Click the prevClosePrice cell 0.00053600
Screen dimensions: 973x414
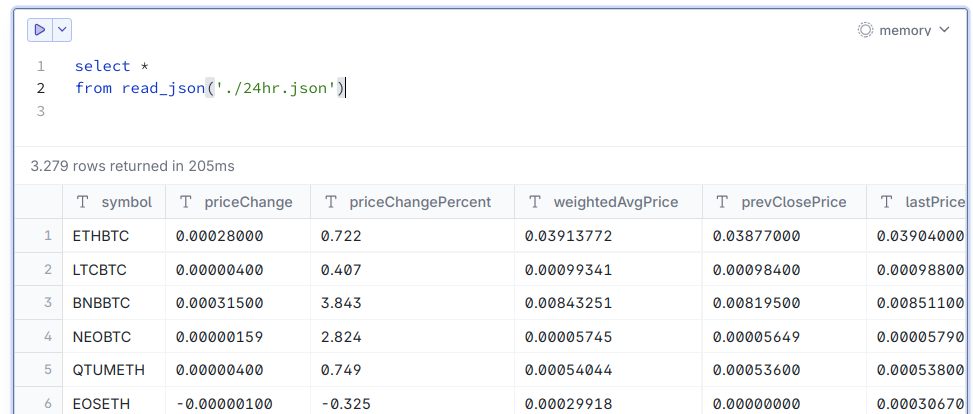click(x=784, y=370)
